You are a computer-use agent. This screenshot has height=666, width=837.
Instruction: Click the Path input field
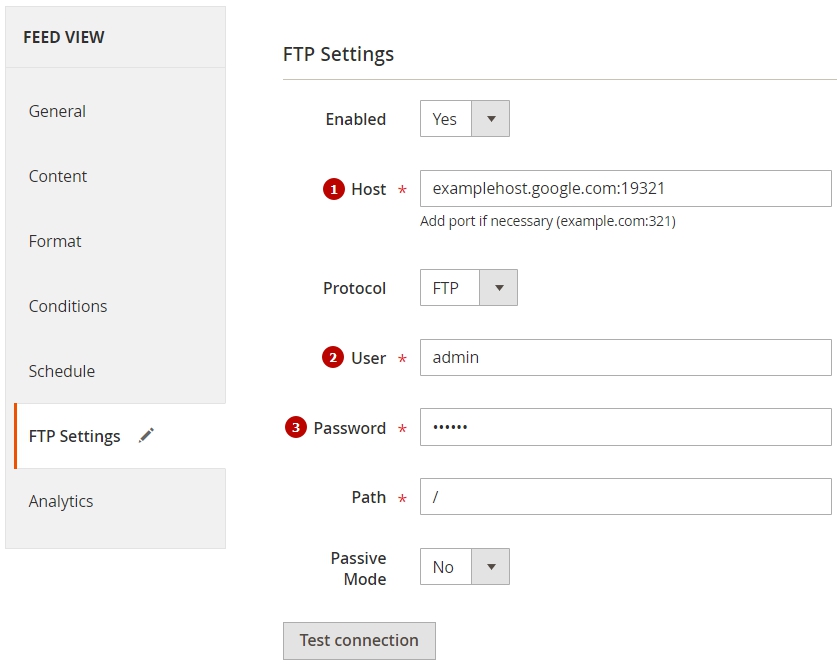tap(626, 497)
